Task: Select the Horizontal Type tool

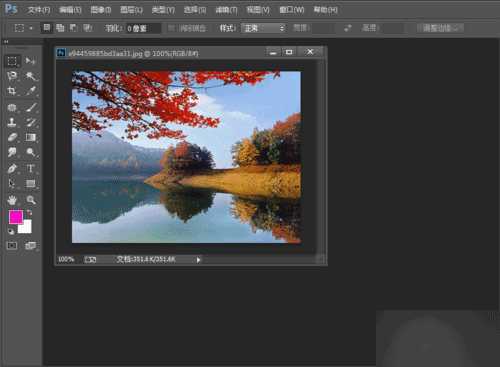Action: [x=30, y=168]
